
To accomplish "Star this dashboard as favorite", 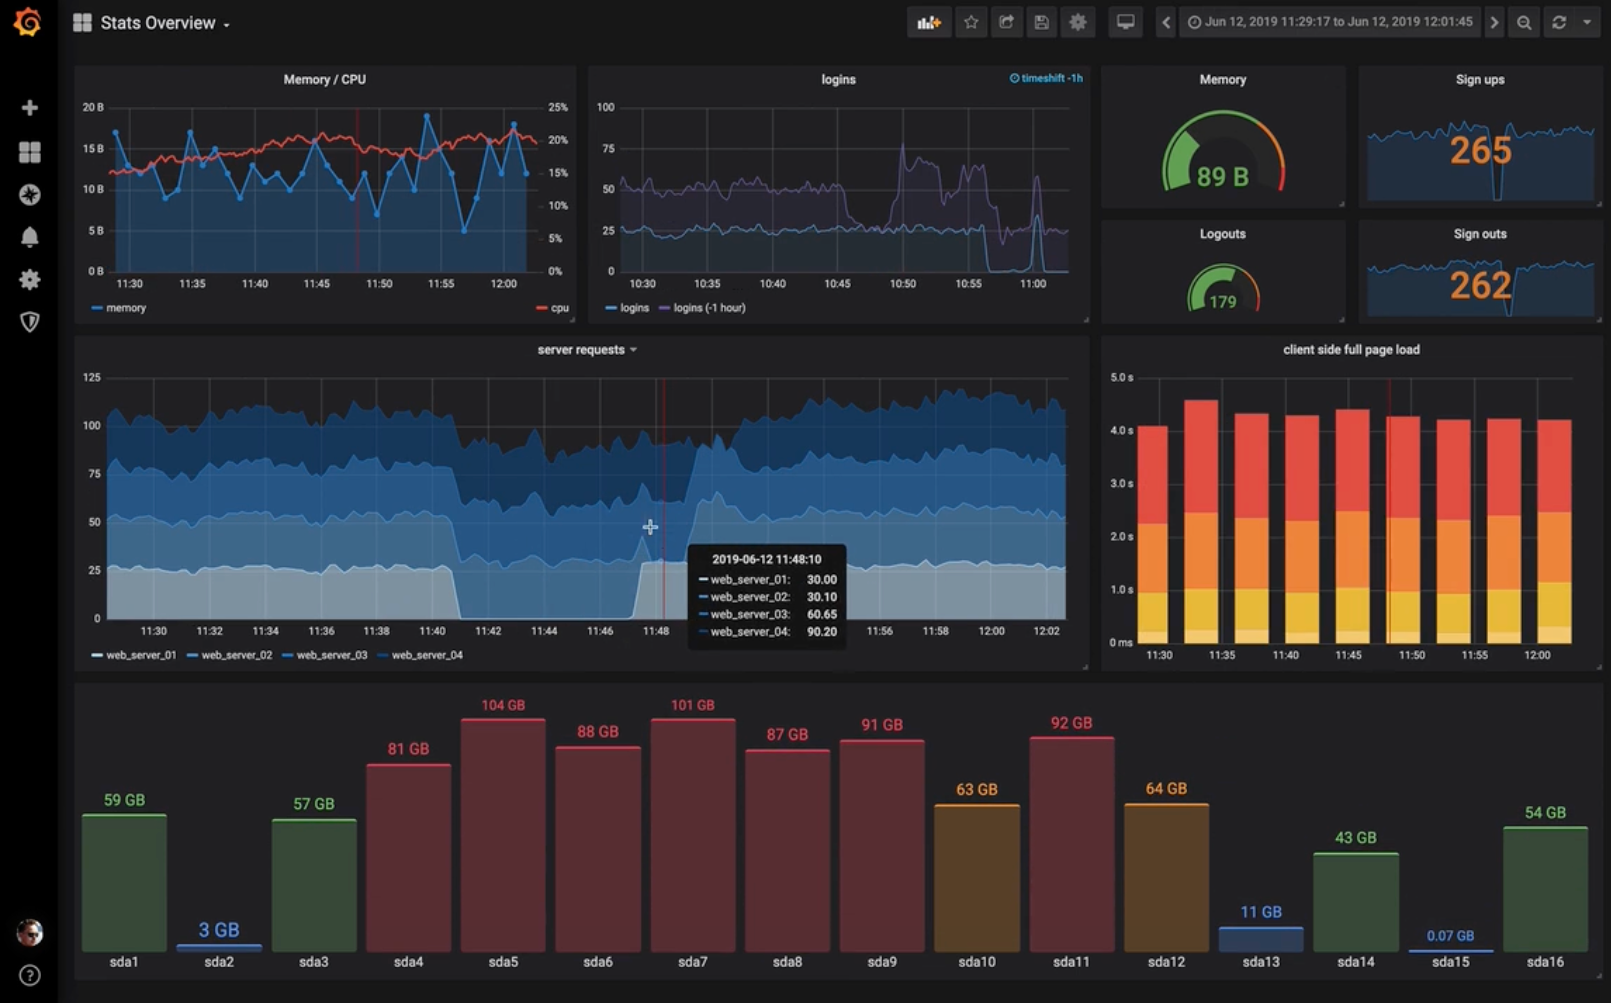I will coord(970,22).
